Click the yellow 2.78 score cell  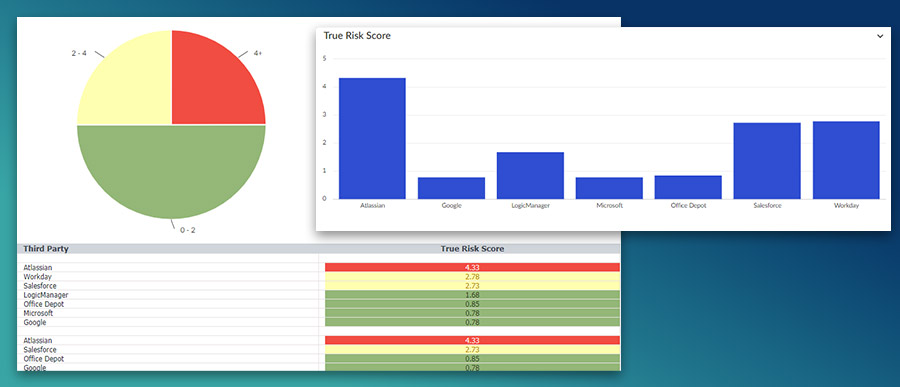[x=472, y=277]
